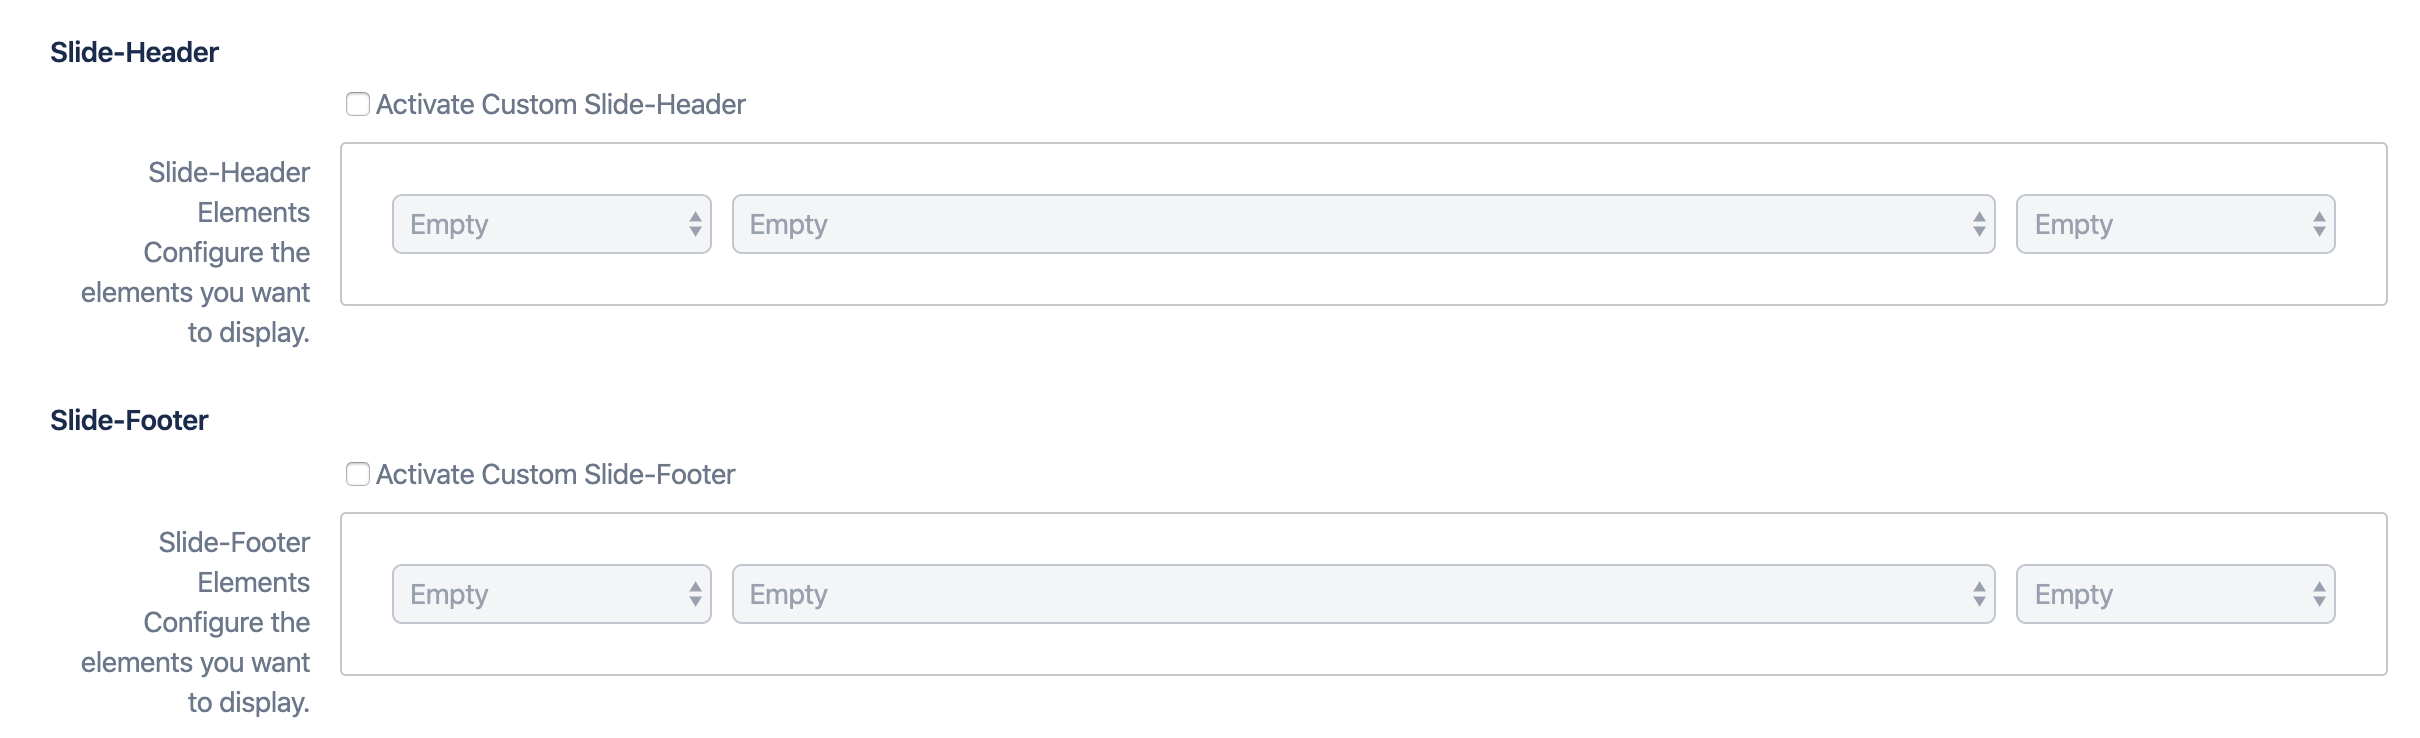Click the arrows icon on the right Slide-Header dropdown

[2318, 224]
